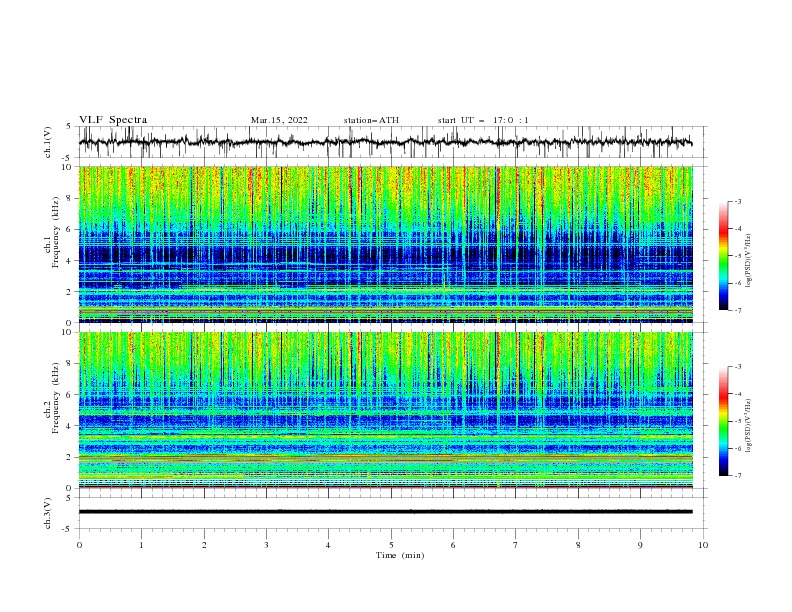This screenshot has height=612, width=792.
Task: Click the "VLF Spectra" title text
Action: [x=113, y=120]
